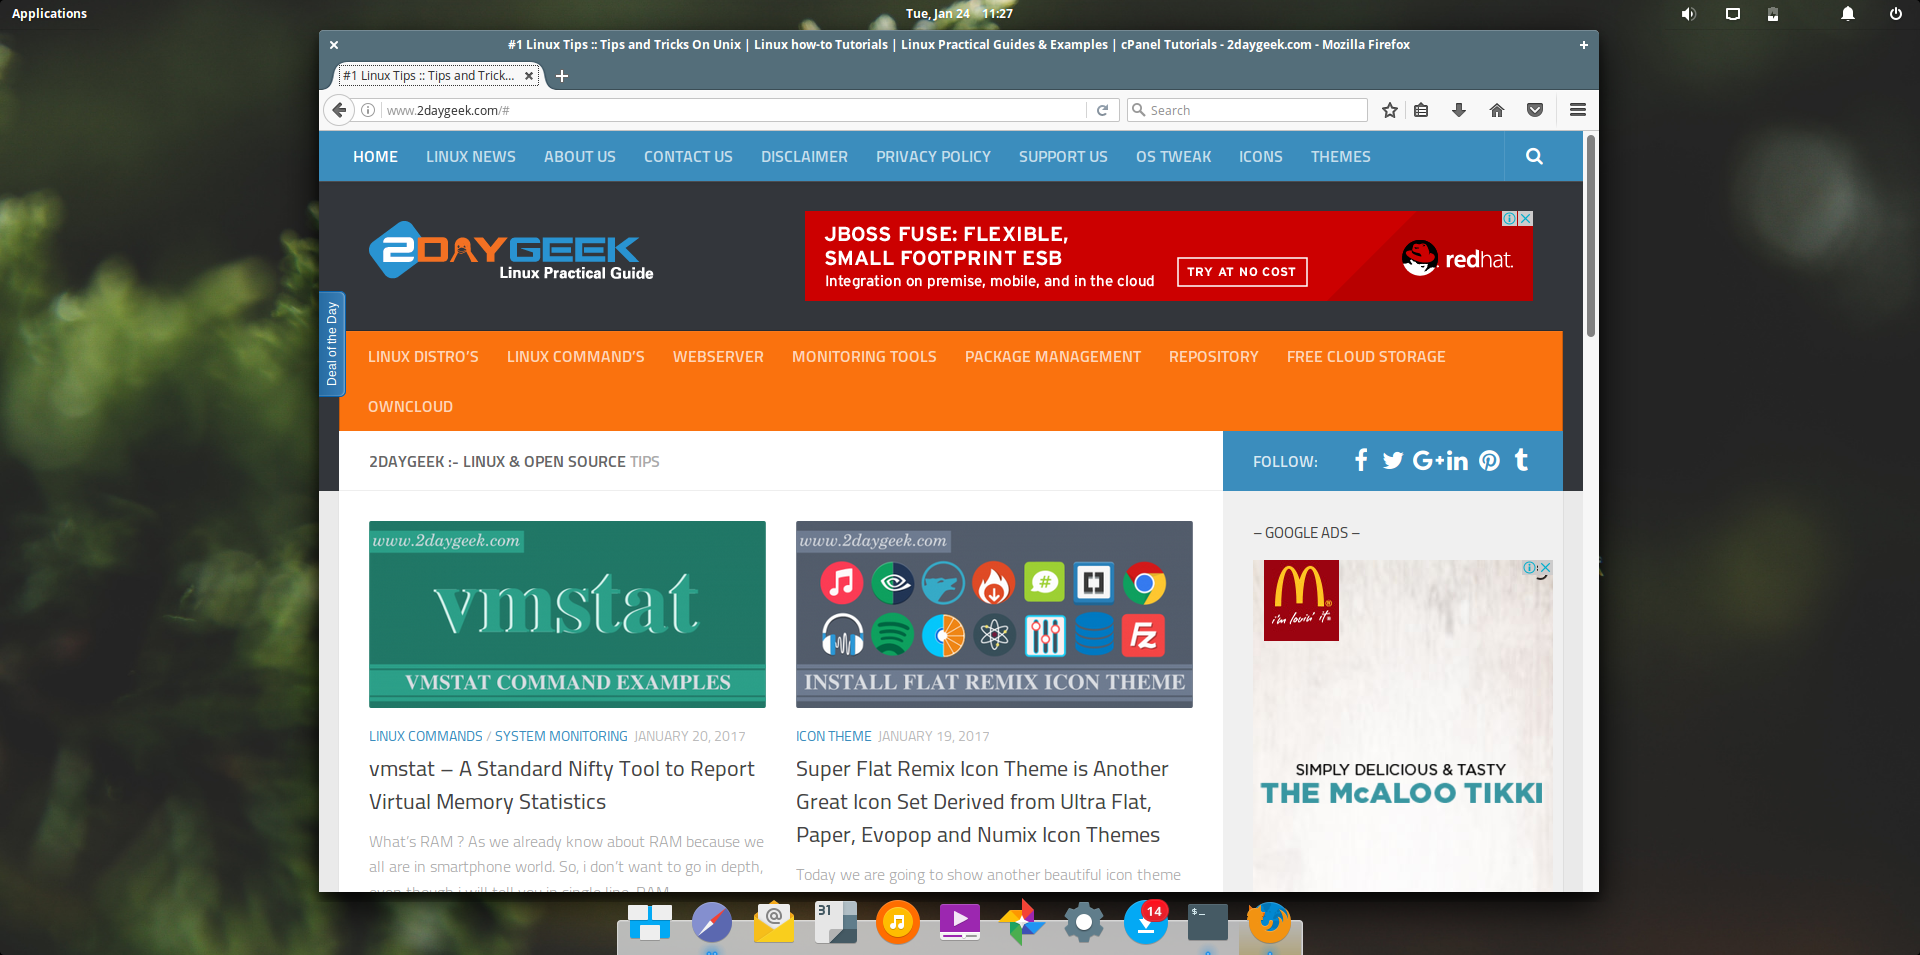This screenshot has height=955, width=1920.
Task: Open power menu in top panel
Action: pos(1896,14)
